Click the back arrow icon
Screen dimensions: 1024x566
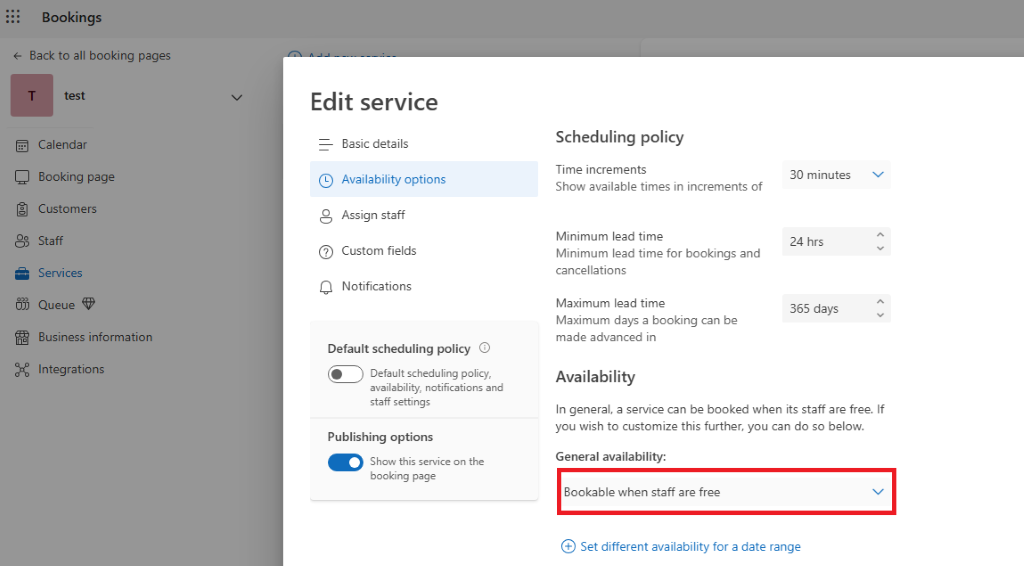click(18, 56)
